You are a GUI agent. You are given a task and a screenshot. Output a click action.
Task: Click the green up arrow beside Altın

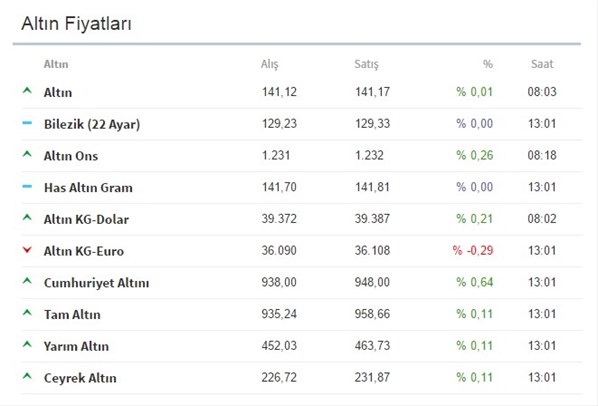27,91
